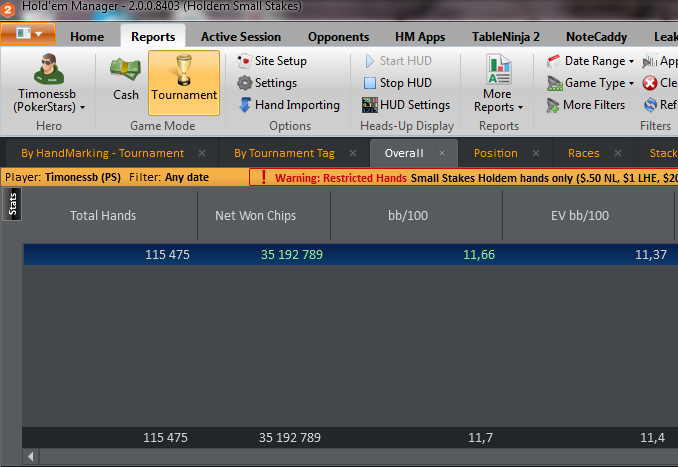678x467 pixels.
Task: Open the HM Apps tab
Action: click(420, 37)
